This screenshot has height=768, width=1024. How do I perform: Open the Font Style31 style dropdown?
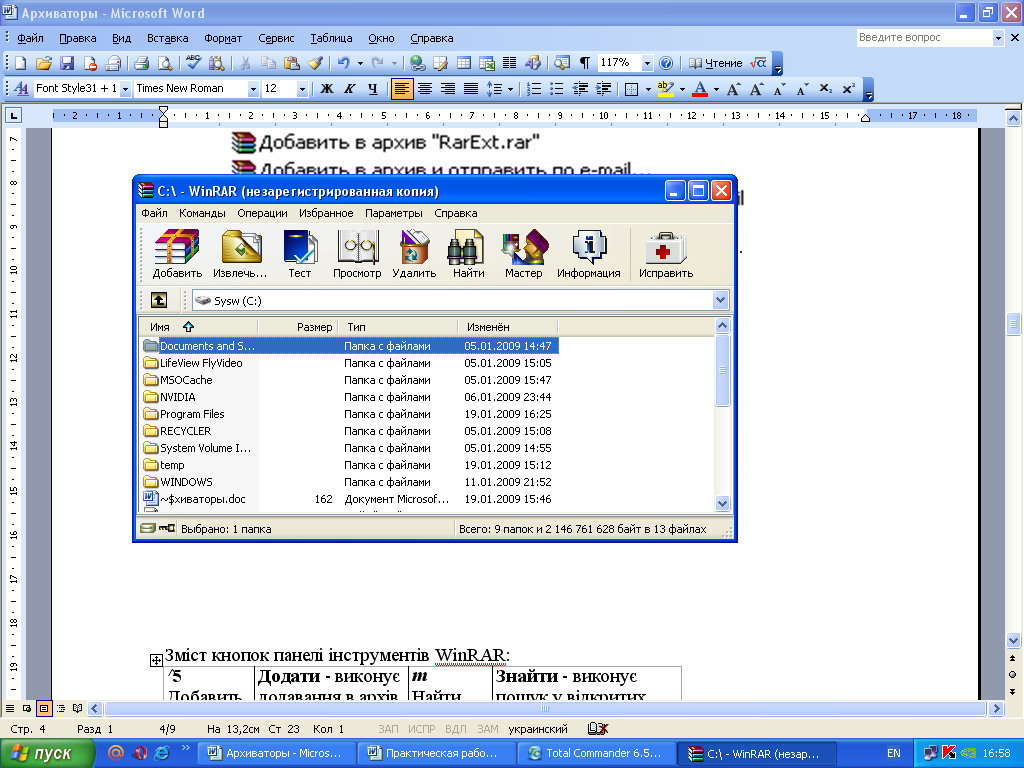click(125, 89)
